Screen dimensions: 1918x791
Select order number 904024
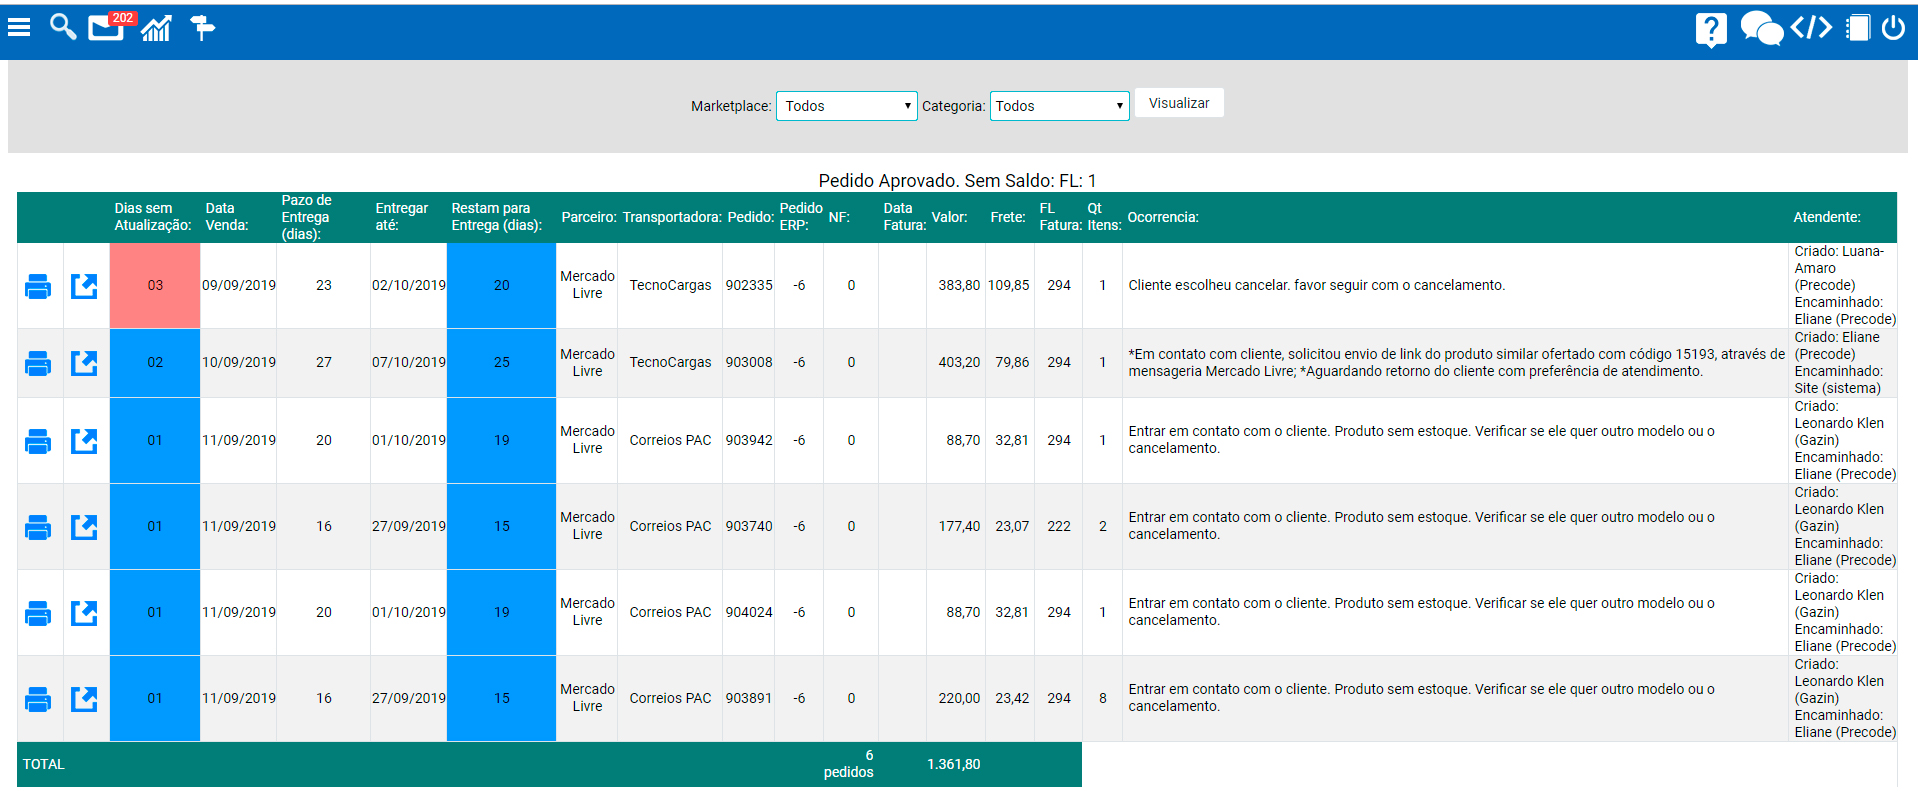(x=749, y=613)
